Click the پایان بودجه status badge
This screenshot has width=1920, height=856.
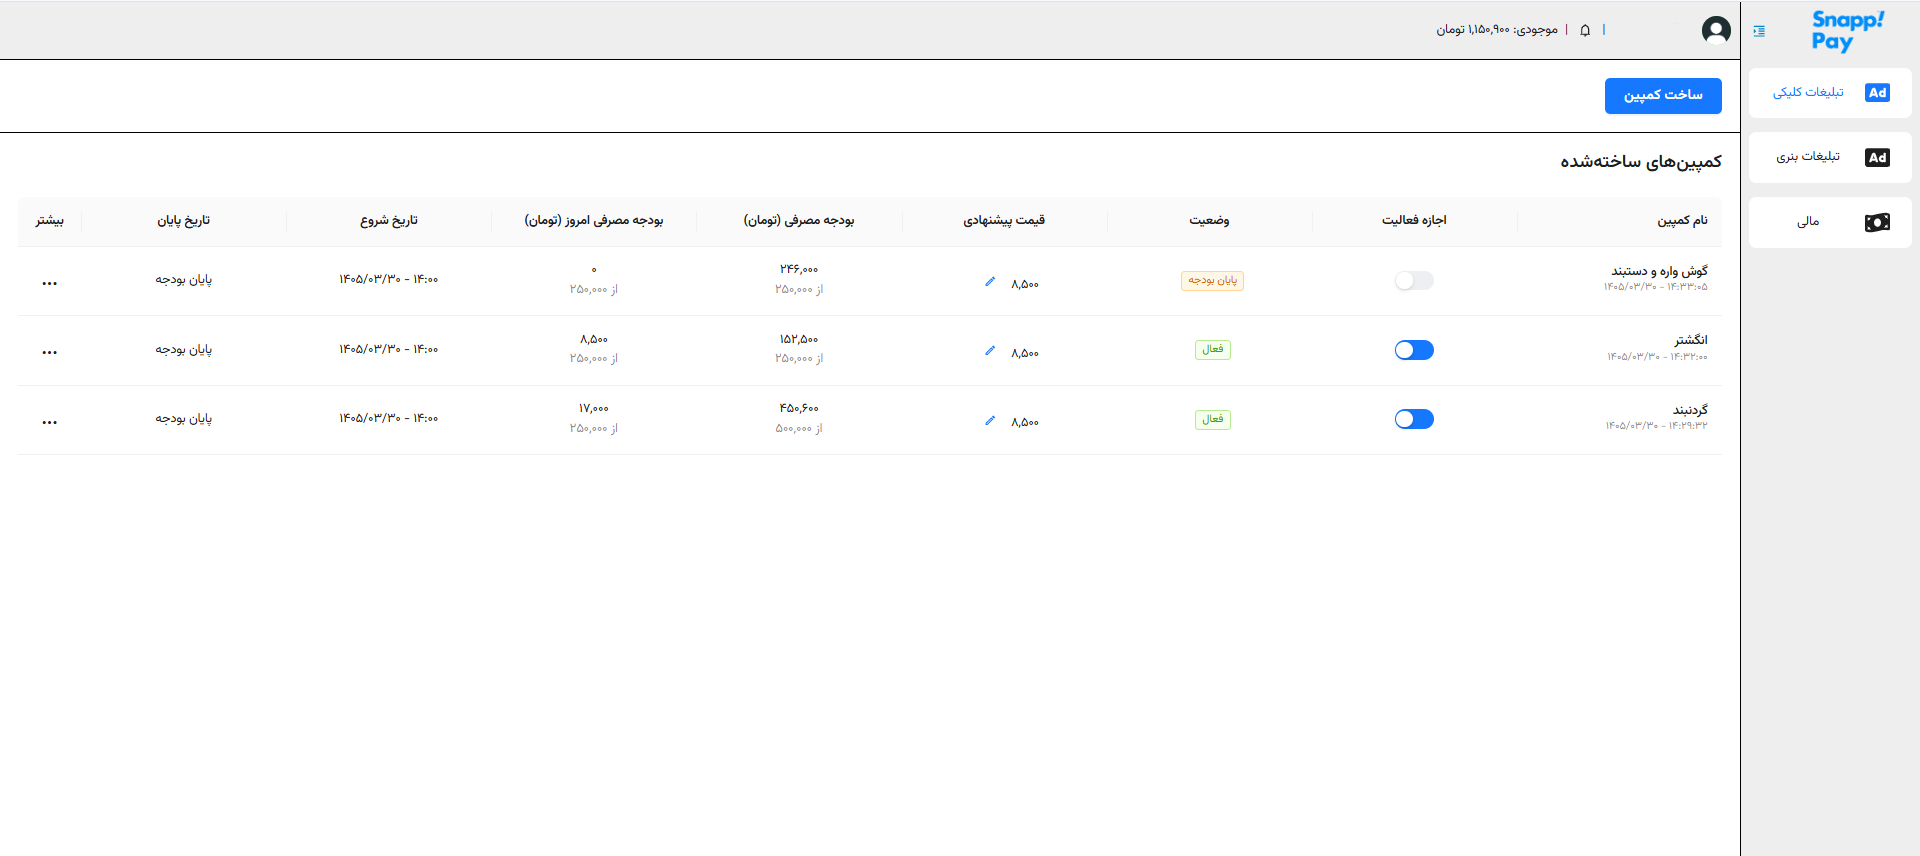point(1212,281)
